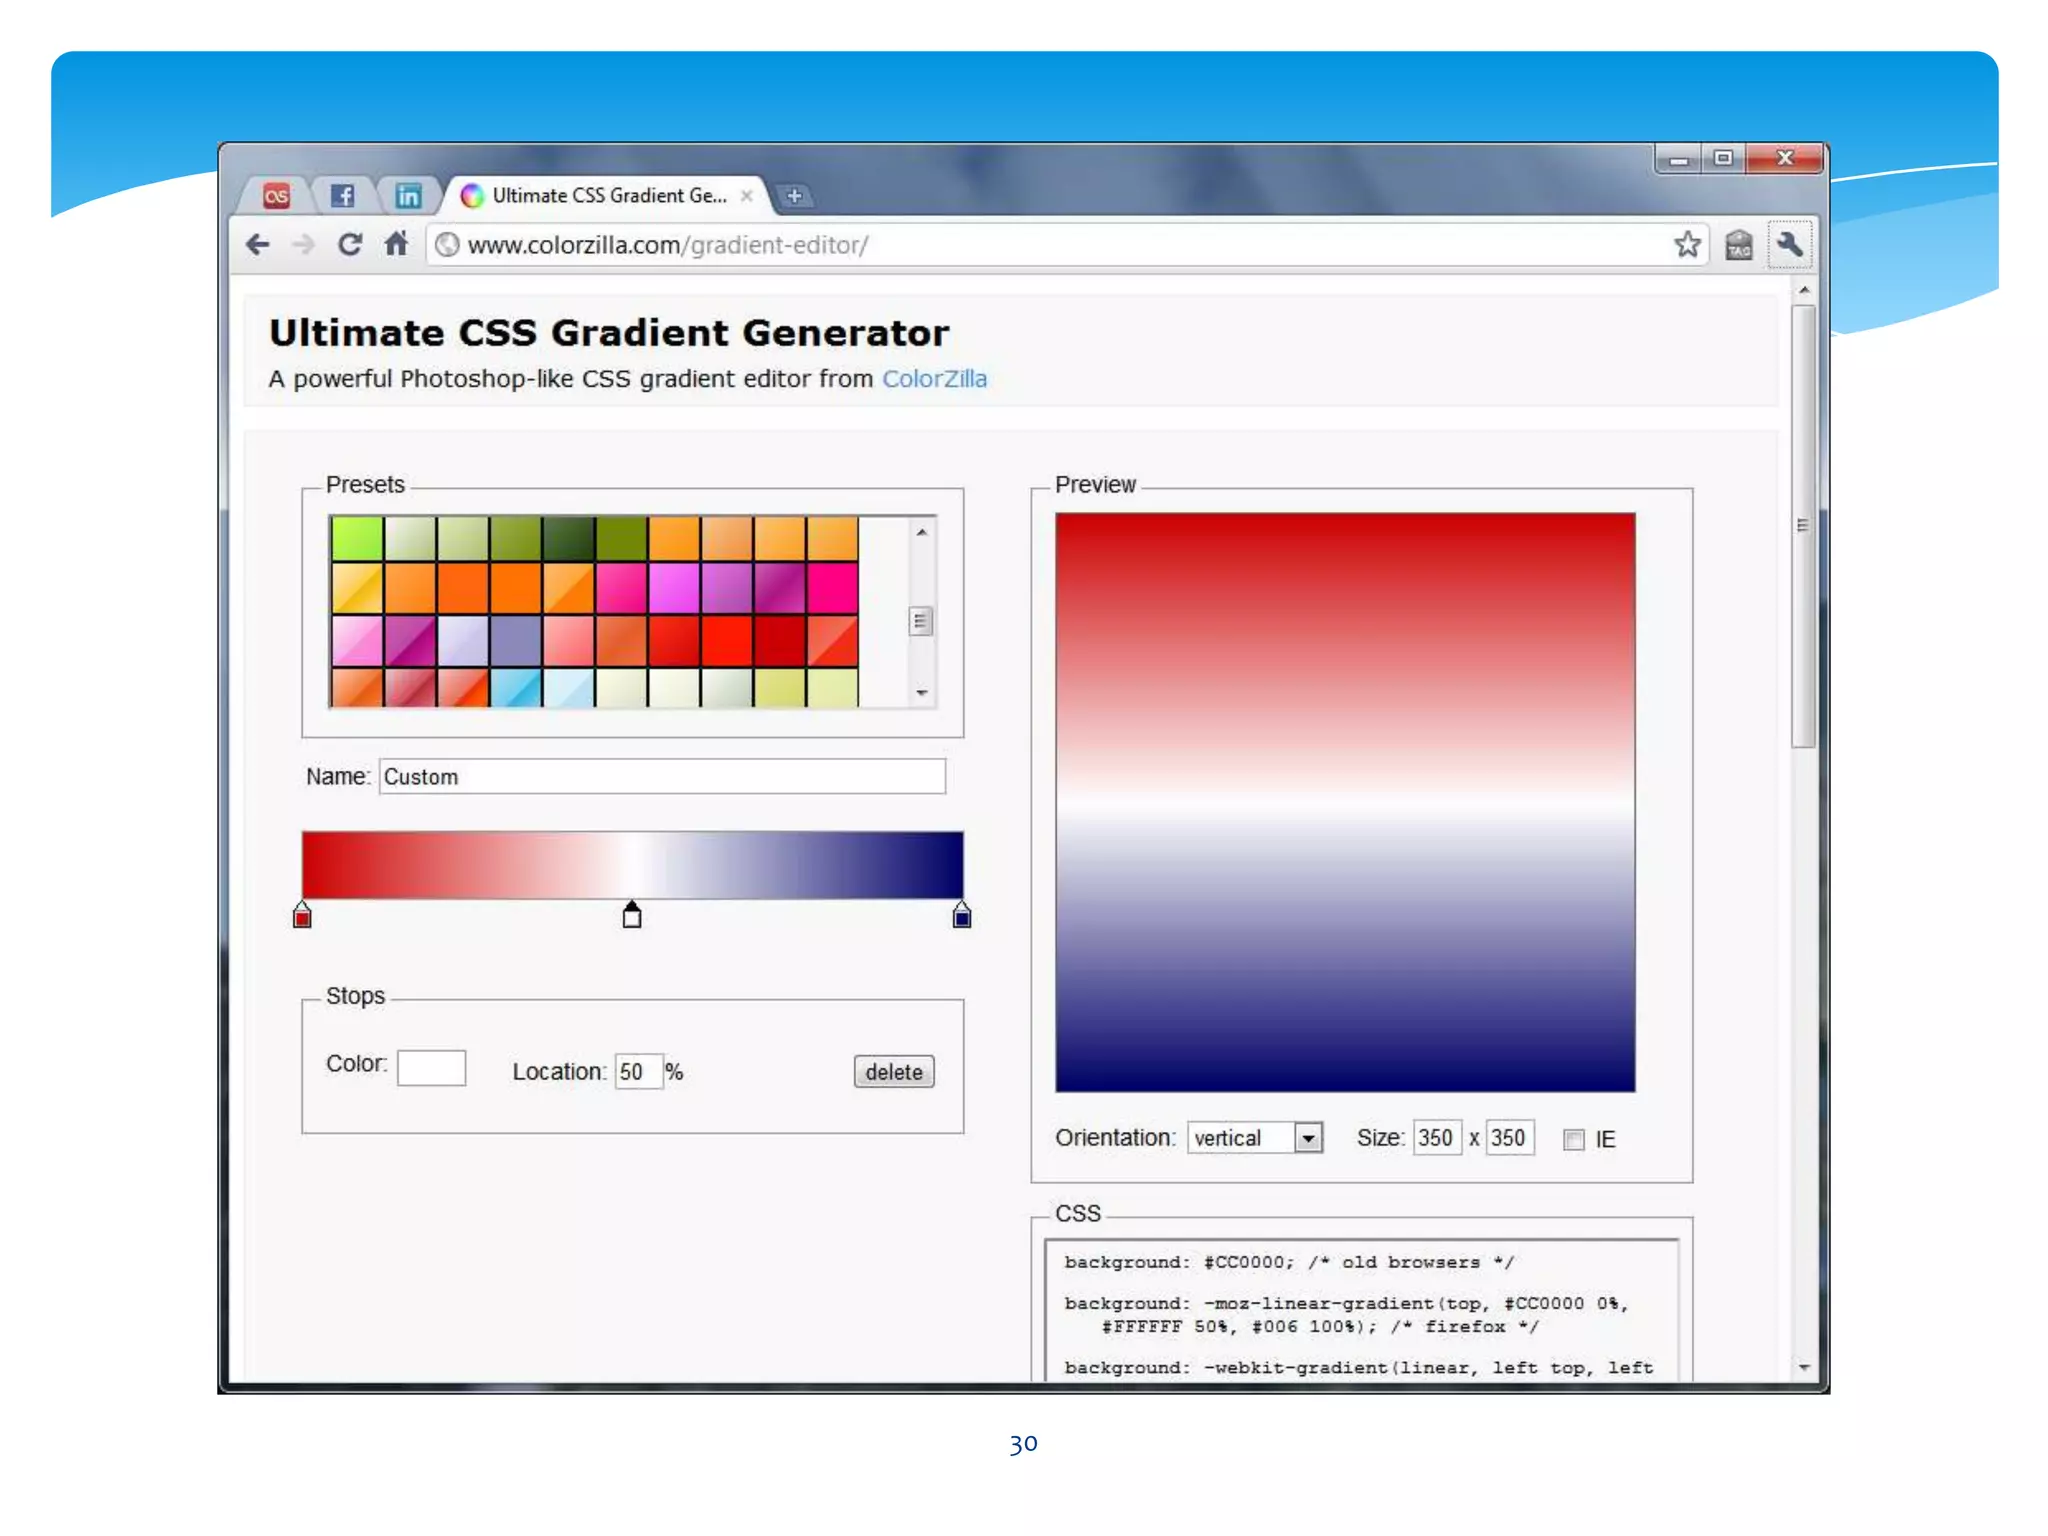Click the browser back arrow
The image size is (2048, 1536).
tap(258, 244)
